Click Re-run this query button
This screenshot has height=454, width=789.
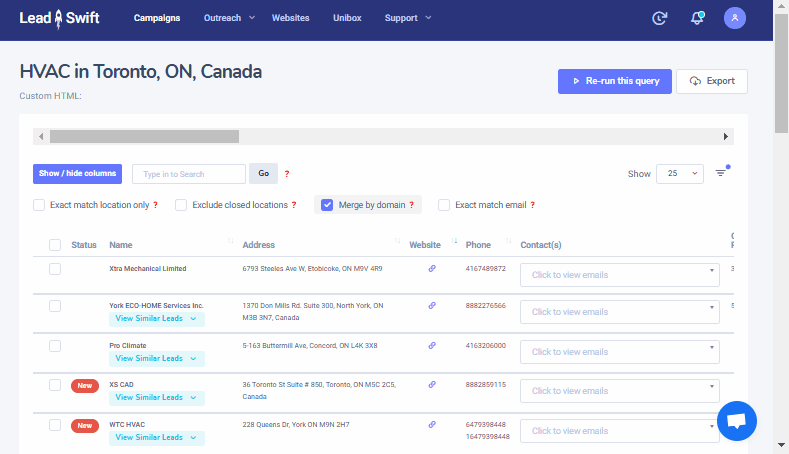tap(614, 81)
